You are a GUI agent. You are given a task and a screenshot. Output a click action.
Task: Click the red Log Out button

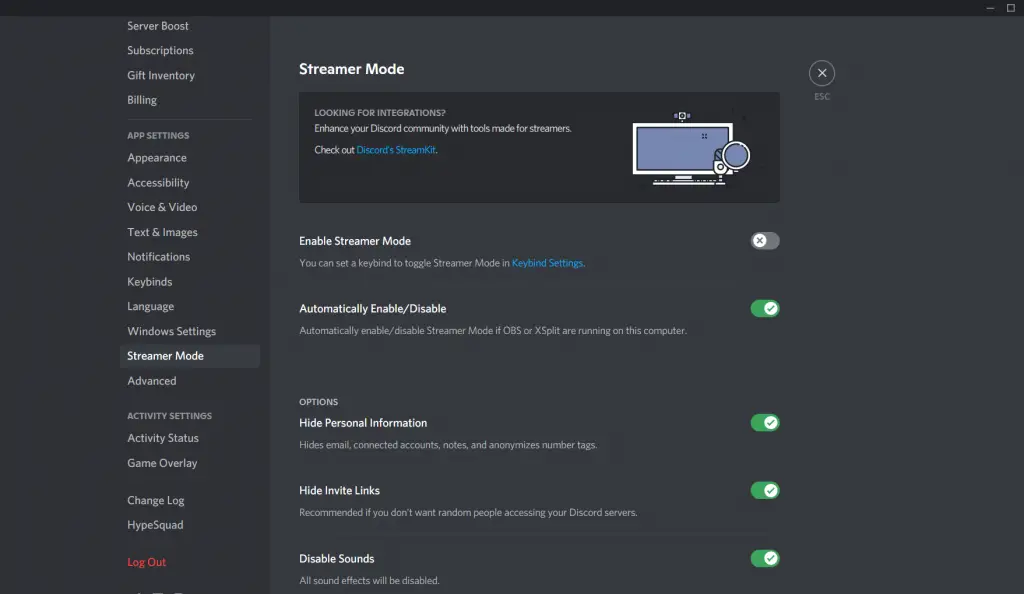click(147, 562)
